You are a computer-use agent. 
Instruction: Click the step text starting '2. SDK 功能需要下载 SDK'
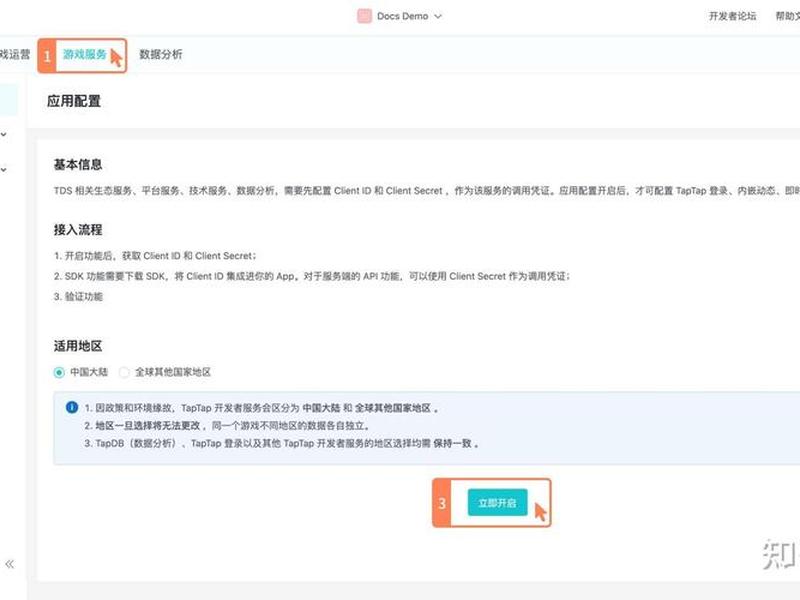pos(312,276)
